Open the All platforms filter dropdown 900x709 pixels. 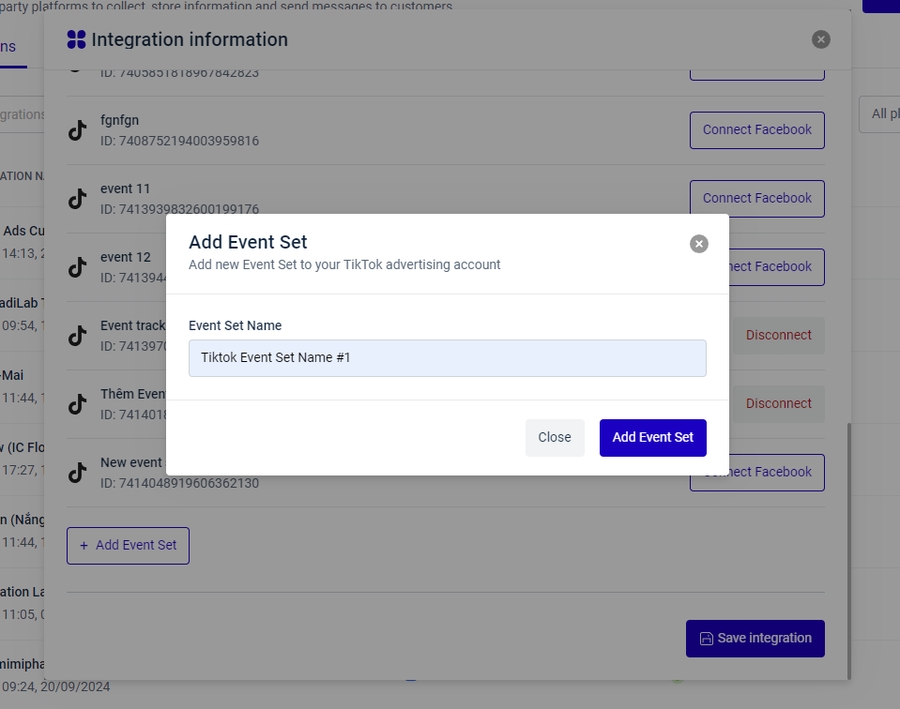pos(880,114)
